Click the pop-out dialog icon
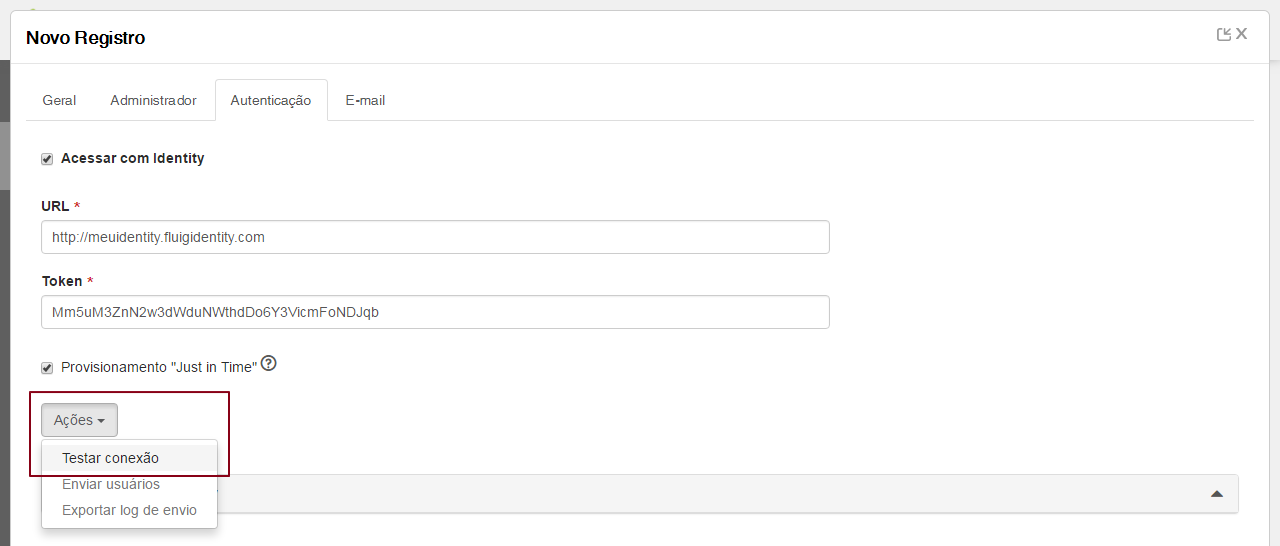 click(x=1224, y=34)
